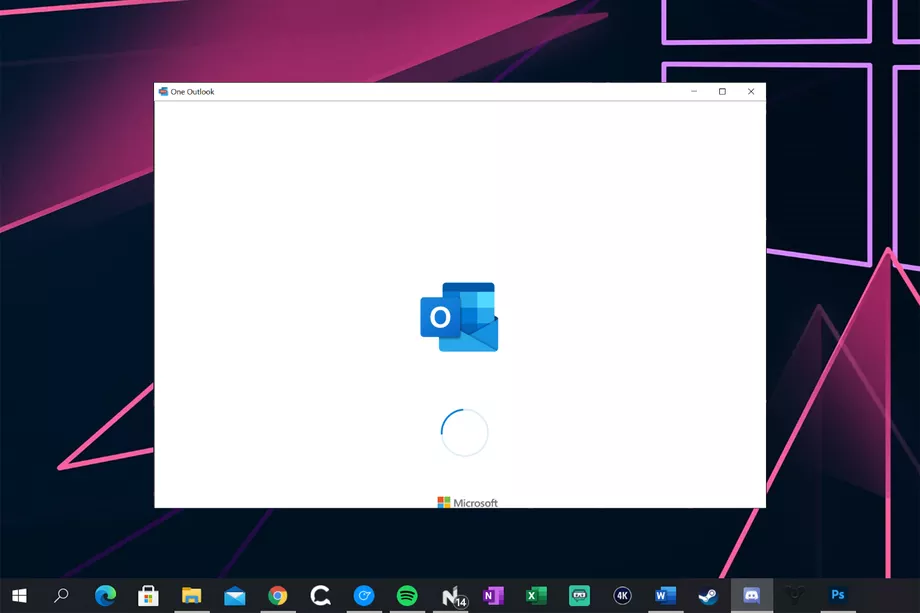
Task: Open the Microsoft Store taskbar icon
Action: (148, 596)
